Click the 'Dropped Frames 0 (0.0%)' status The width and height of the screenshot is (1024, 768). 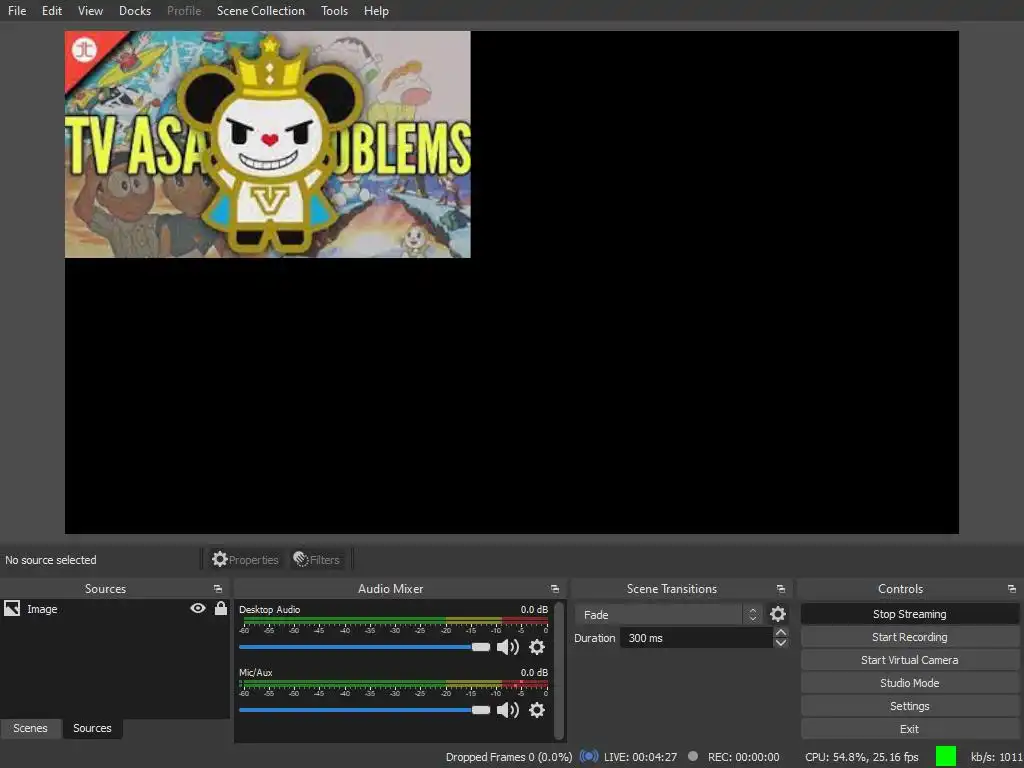click(x=509, y=757)
